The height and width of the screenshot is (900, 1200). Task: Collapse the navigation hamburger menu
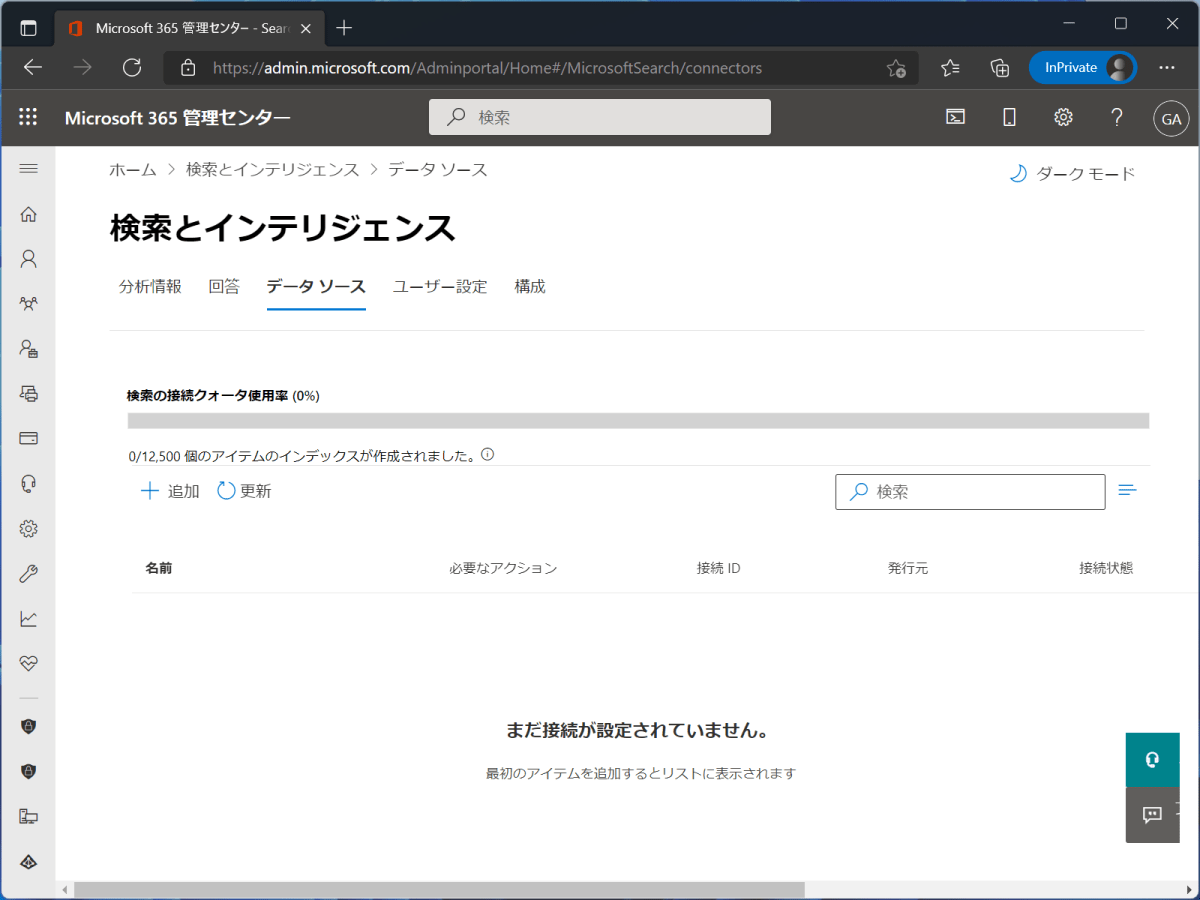pos(28,169)
